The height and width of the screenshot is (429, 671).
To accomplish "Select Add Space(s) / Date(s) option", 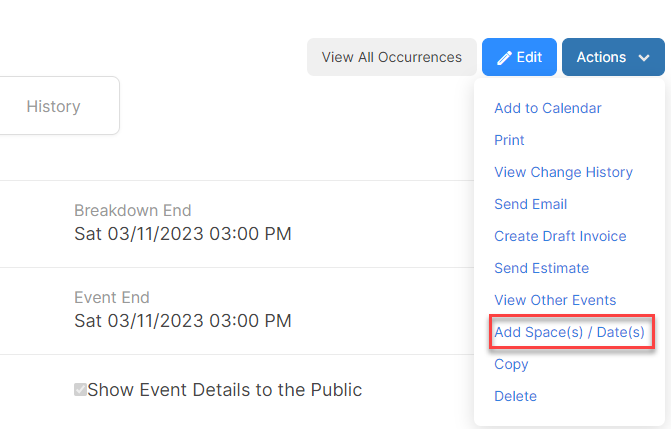I will click(x=569, y=332).
